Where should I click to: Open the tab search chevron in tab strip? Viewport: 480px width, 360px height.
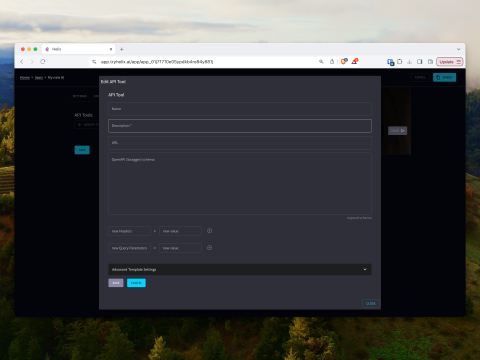[459, 49]
